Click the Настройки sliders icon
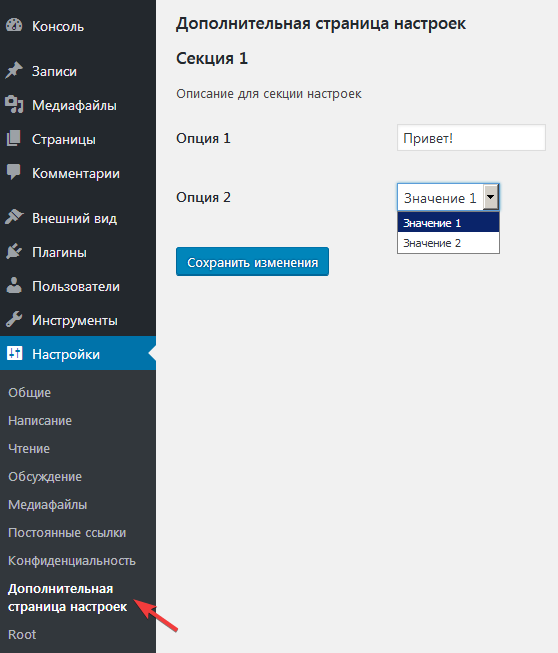The width and height of the screenshot is (558, 653). (x=14, y=353)
